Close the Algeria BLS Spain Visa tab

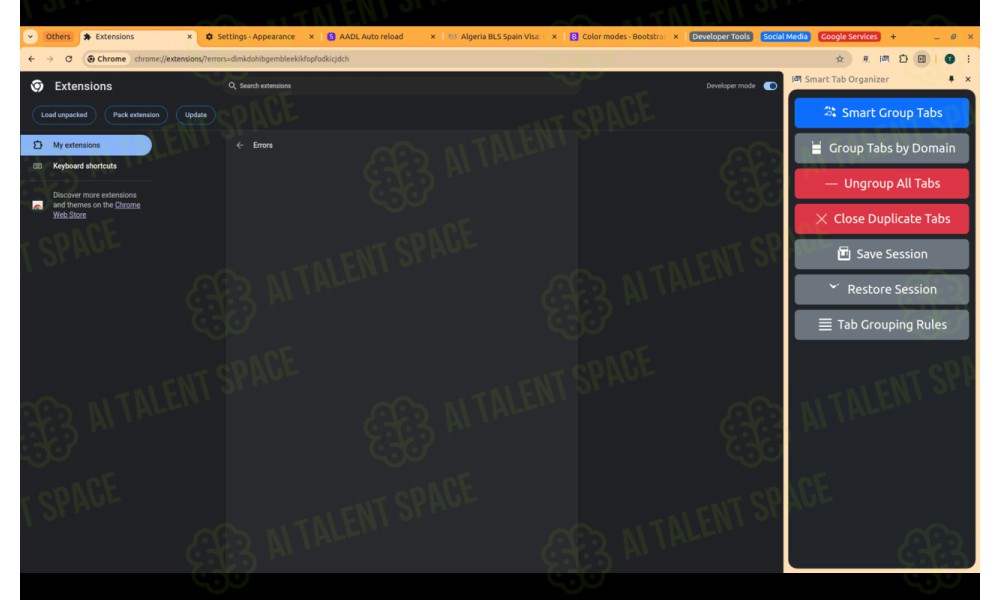coord(554,37)
